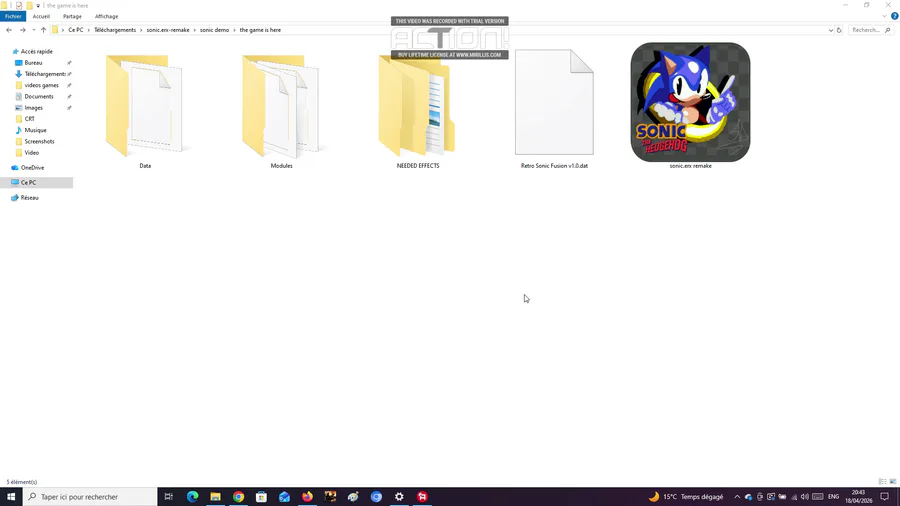Refresh the current folder view
900x506 pixels.
coord(839,30)
